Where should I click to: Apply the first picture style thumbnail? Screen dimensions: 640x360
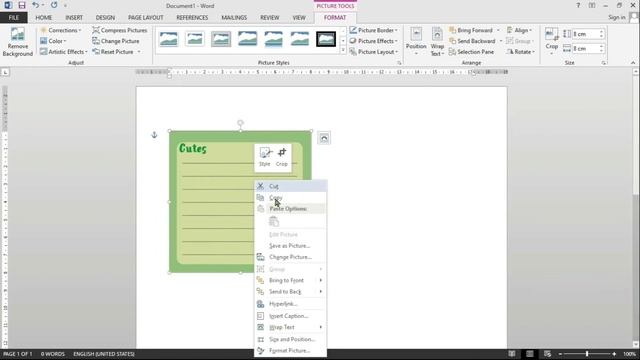point(169,39)
